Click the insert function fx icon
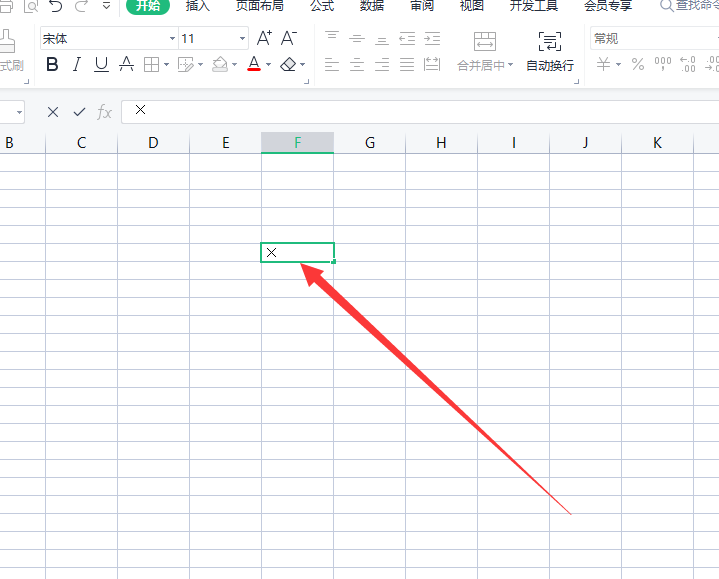 104,112
